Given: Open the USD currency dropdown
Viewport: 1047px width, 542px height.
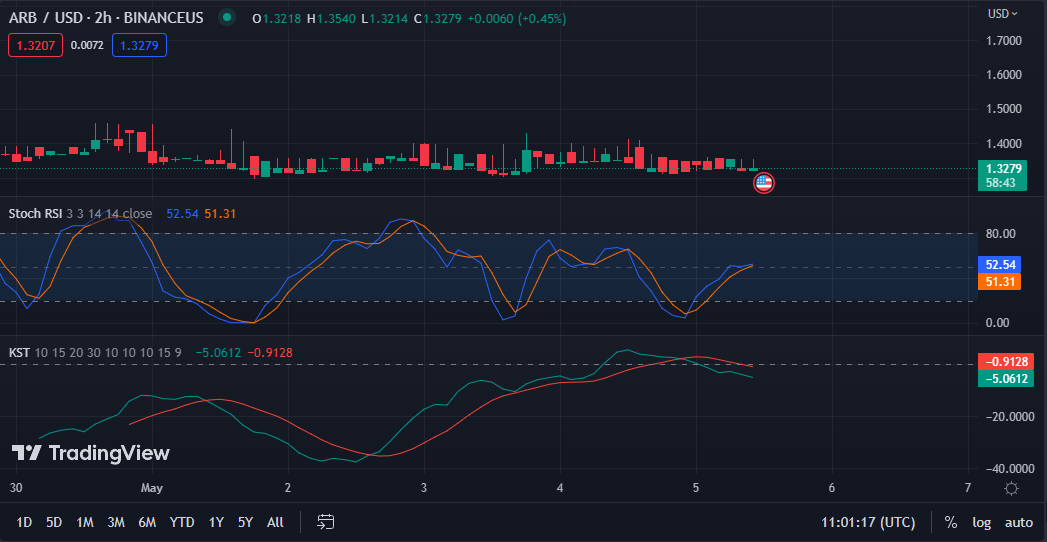Looking at the screenshot, I should (1002, 14).
